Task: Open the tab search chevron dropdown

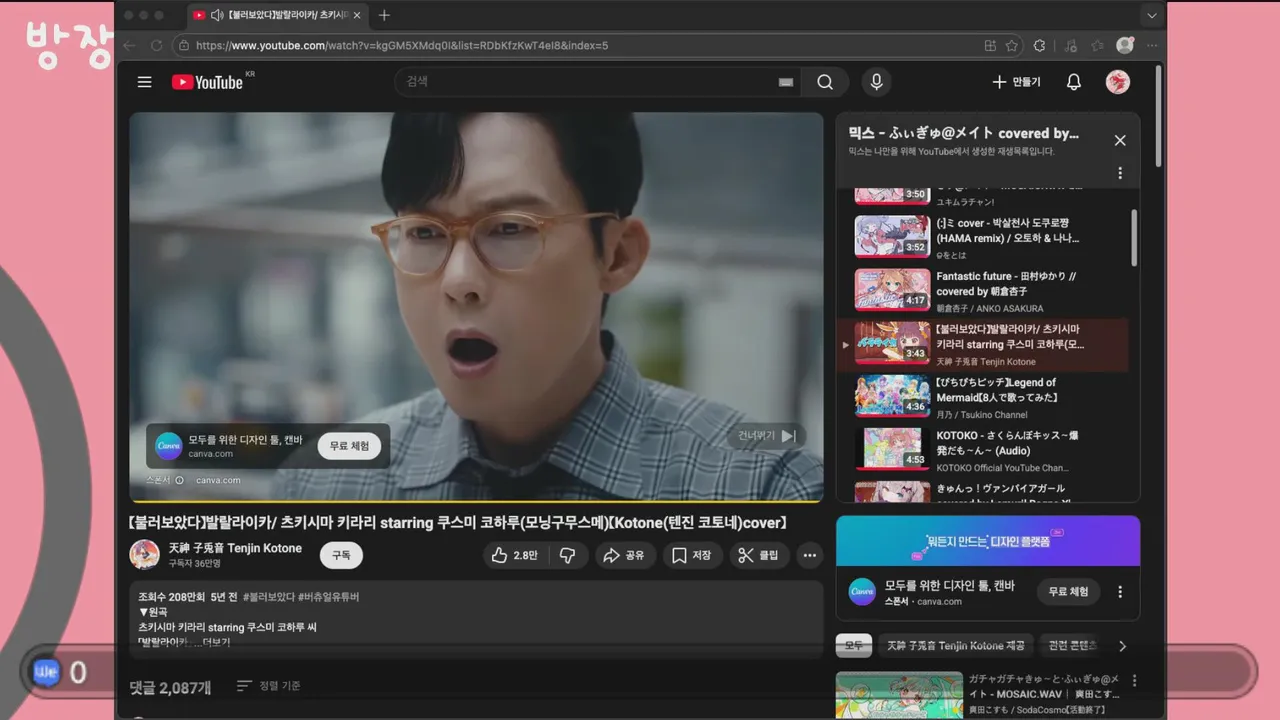Action: click(x=1152, y=15)
